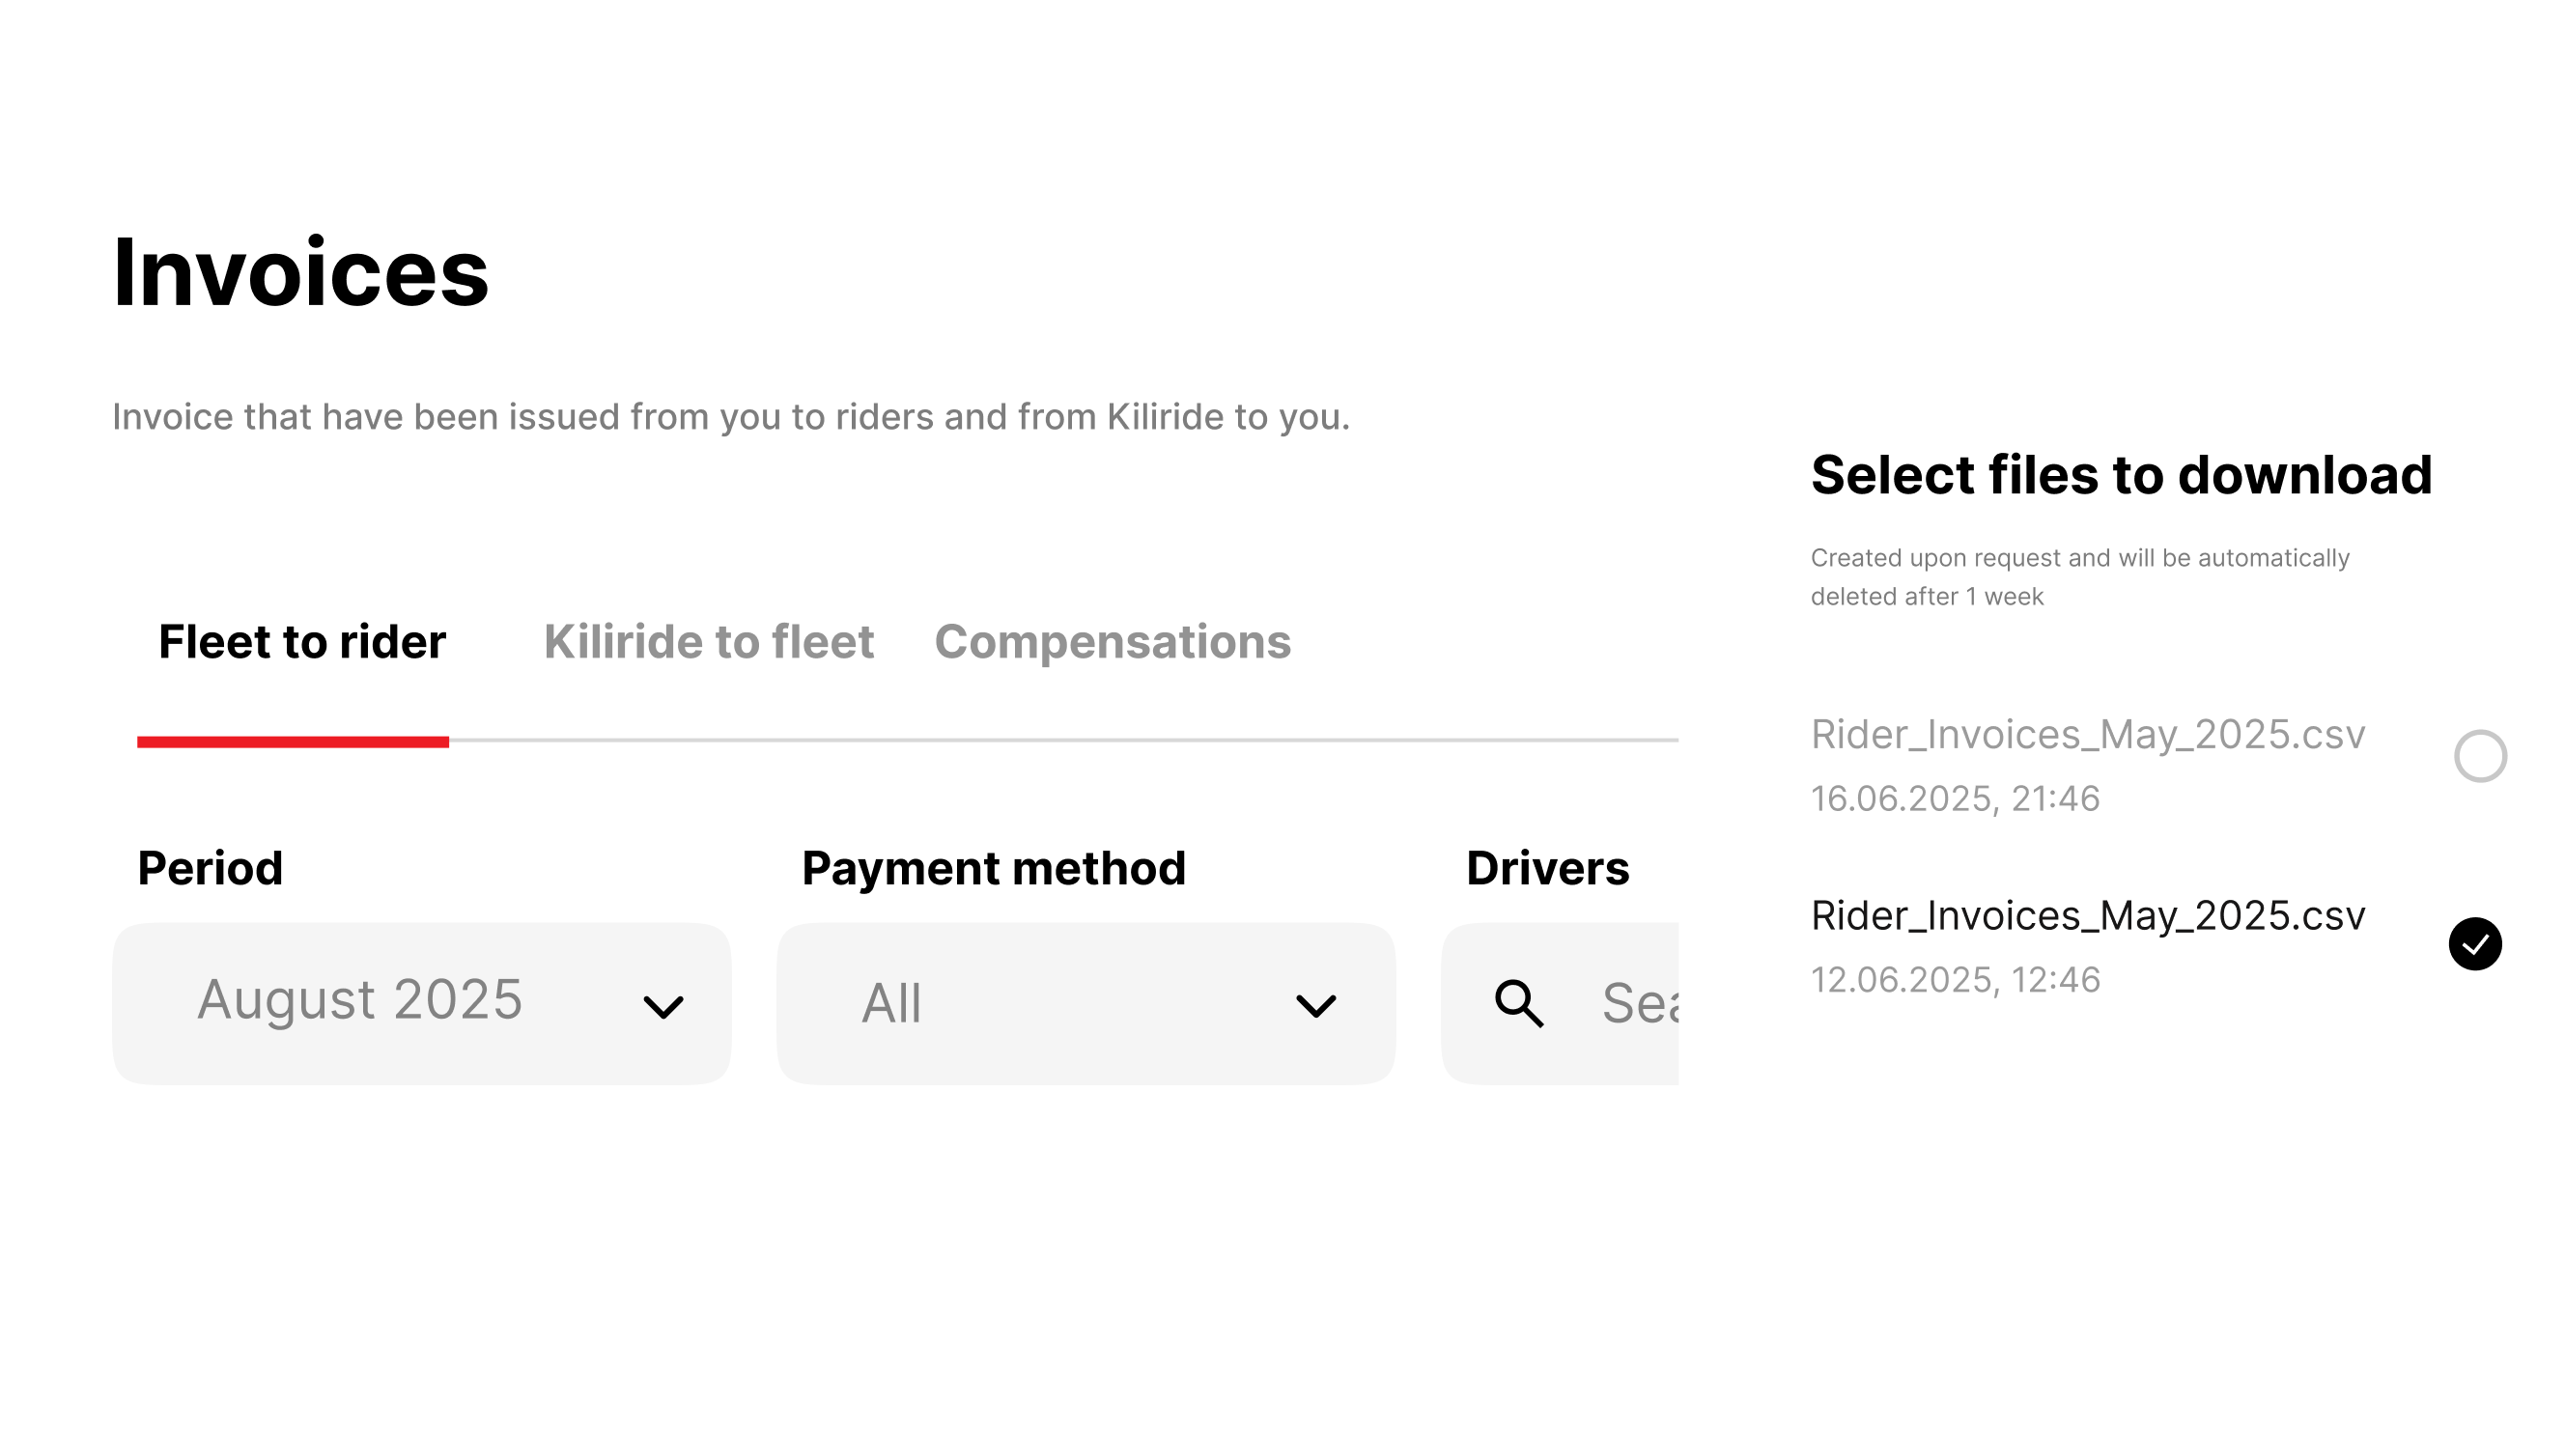
Task: Click the black checkmark icon beside the 12.06.2025 file
Action: click(2475, 944)
